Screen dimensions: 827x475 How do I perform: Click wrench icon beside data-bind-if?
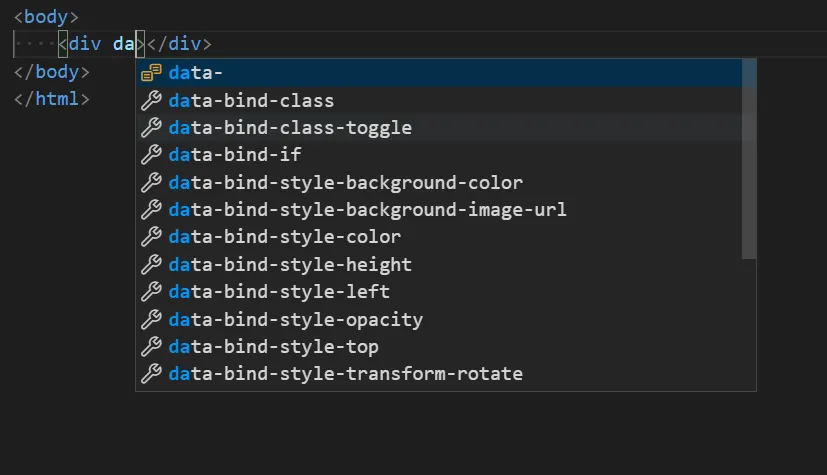tap(151, 155)
